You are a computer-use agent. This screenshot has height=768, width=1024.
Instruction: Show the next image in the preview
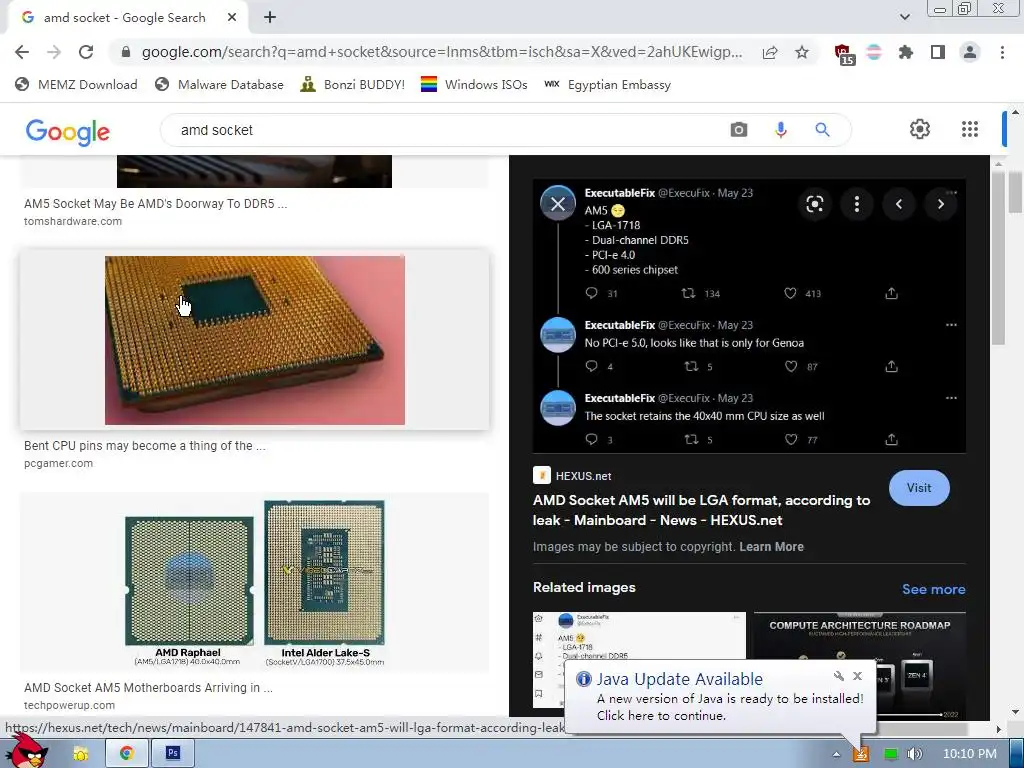(941, 204)
